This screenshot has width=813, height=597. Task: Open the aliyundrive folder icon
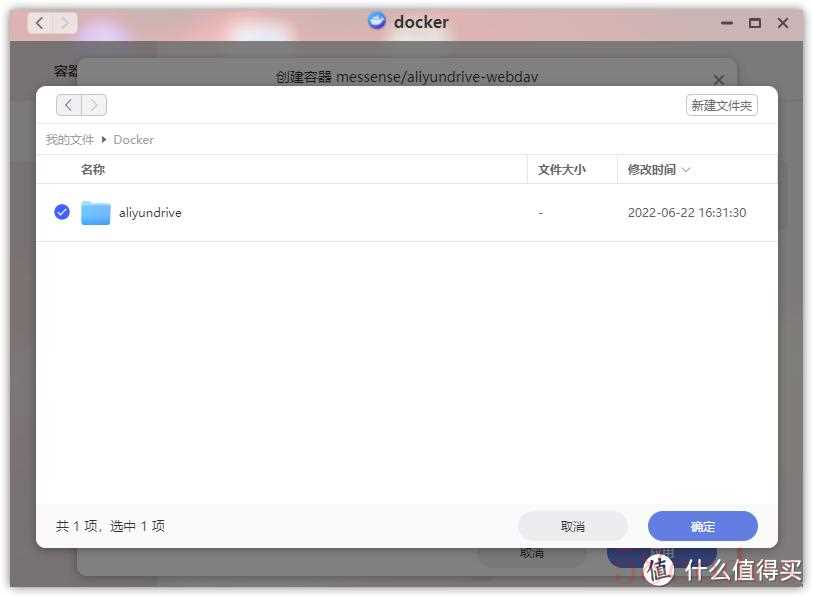96,213
